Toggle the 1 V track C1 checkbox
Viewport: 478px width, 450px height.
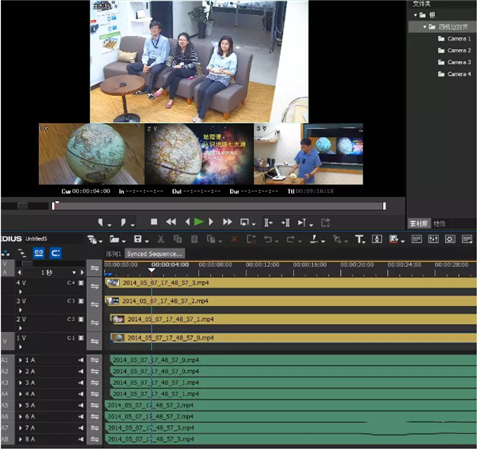tap(81, 338)
